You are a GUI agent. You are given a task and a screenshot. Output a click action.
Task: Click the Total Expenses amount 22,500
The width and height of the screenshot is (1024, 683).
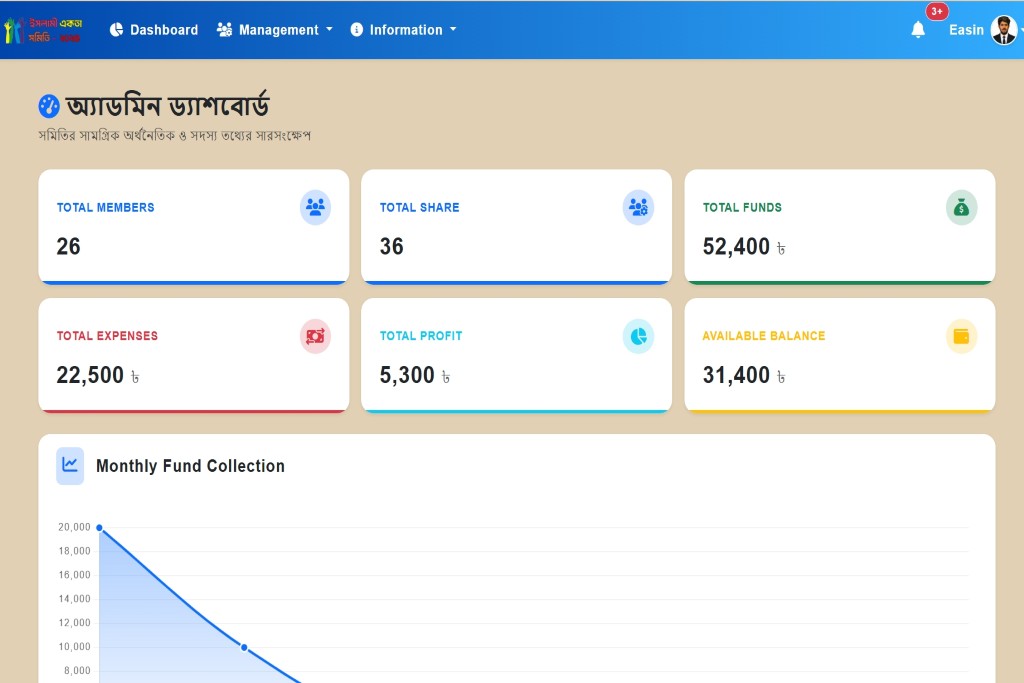point(90,375)
